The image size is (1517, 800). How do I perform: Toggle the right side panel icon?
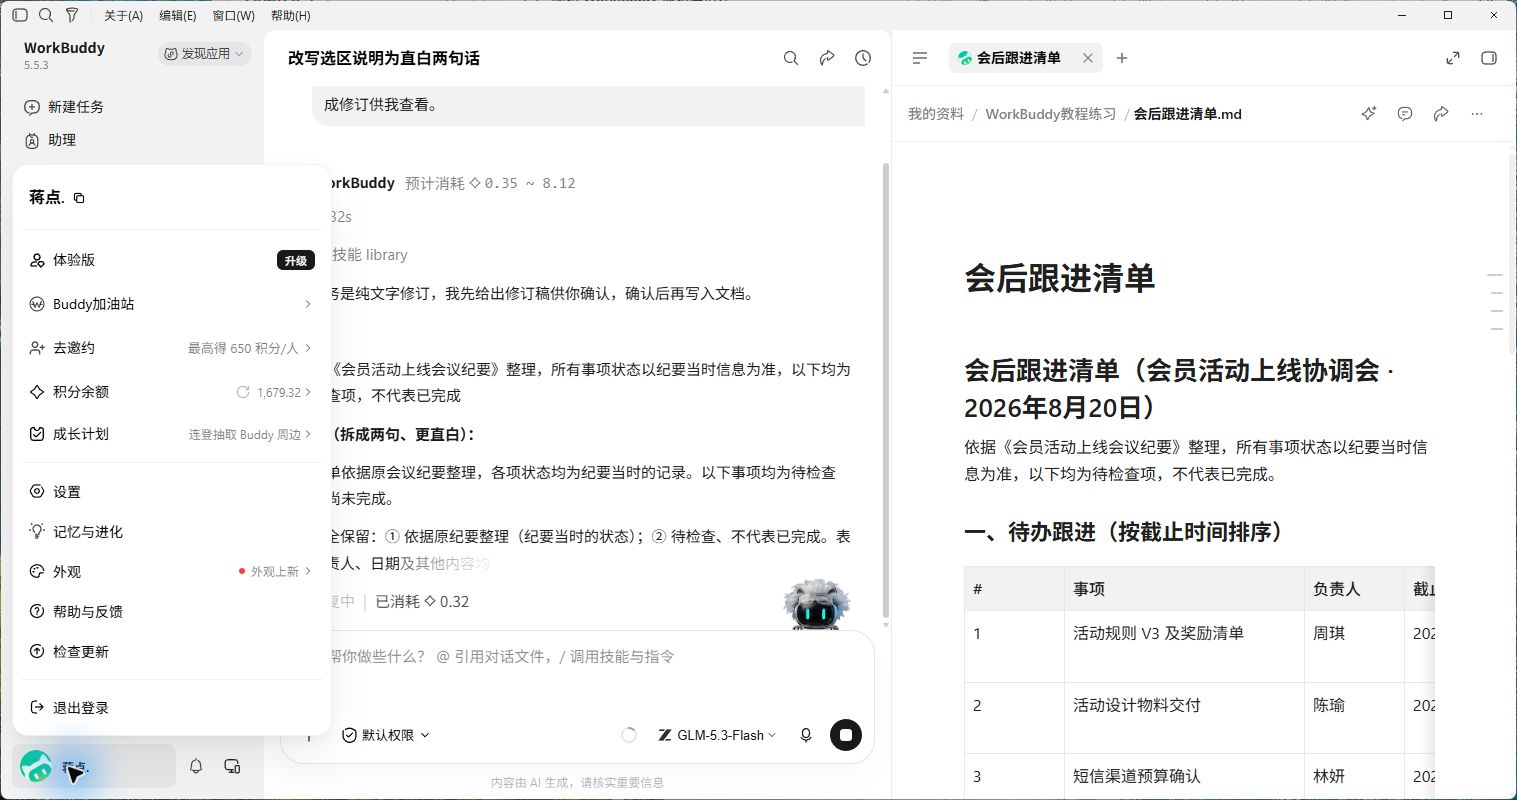tap(1489, 58)
